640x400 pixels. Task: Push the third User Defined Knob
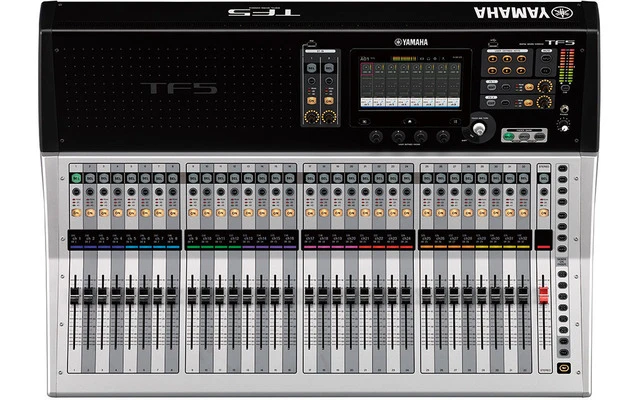coord(421,136)
